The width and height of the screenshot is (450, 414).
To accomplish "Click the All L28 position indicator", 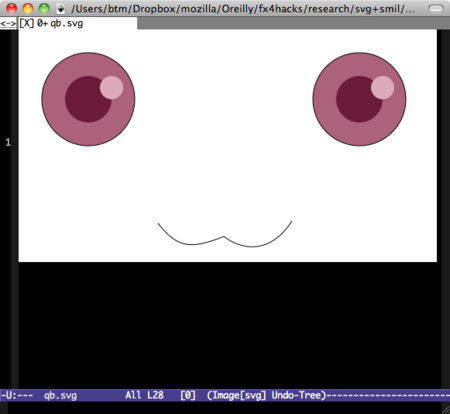I will coord(144,395).
